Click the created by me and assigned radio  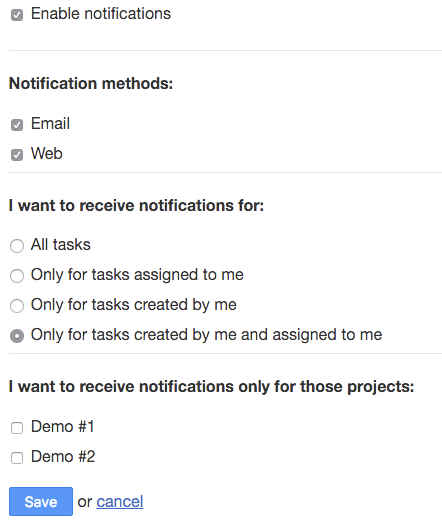coord(17,336)
